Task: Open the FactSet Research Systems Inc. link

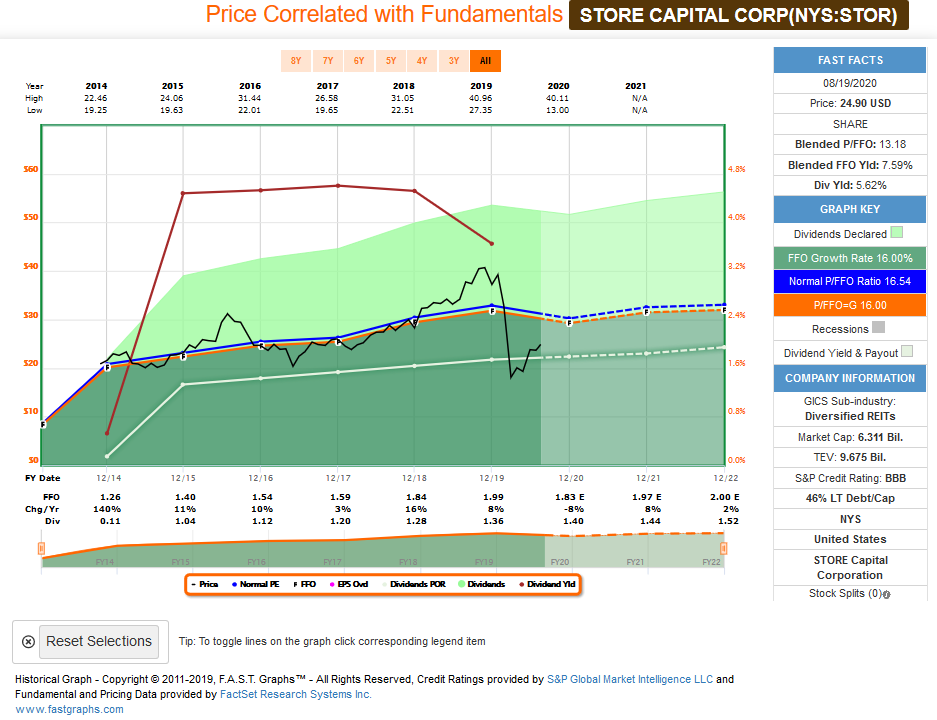Action: 296,694
